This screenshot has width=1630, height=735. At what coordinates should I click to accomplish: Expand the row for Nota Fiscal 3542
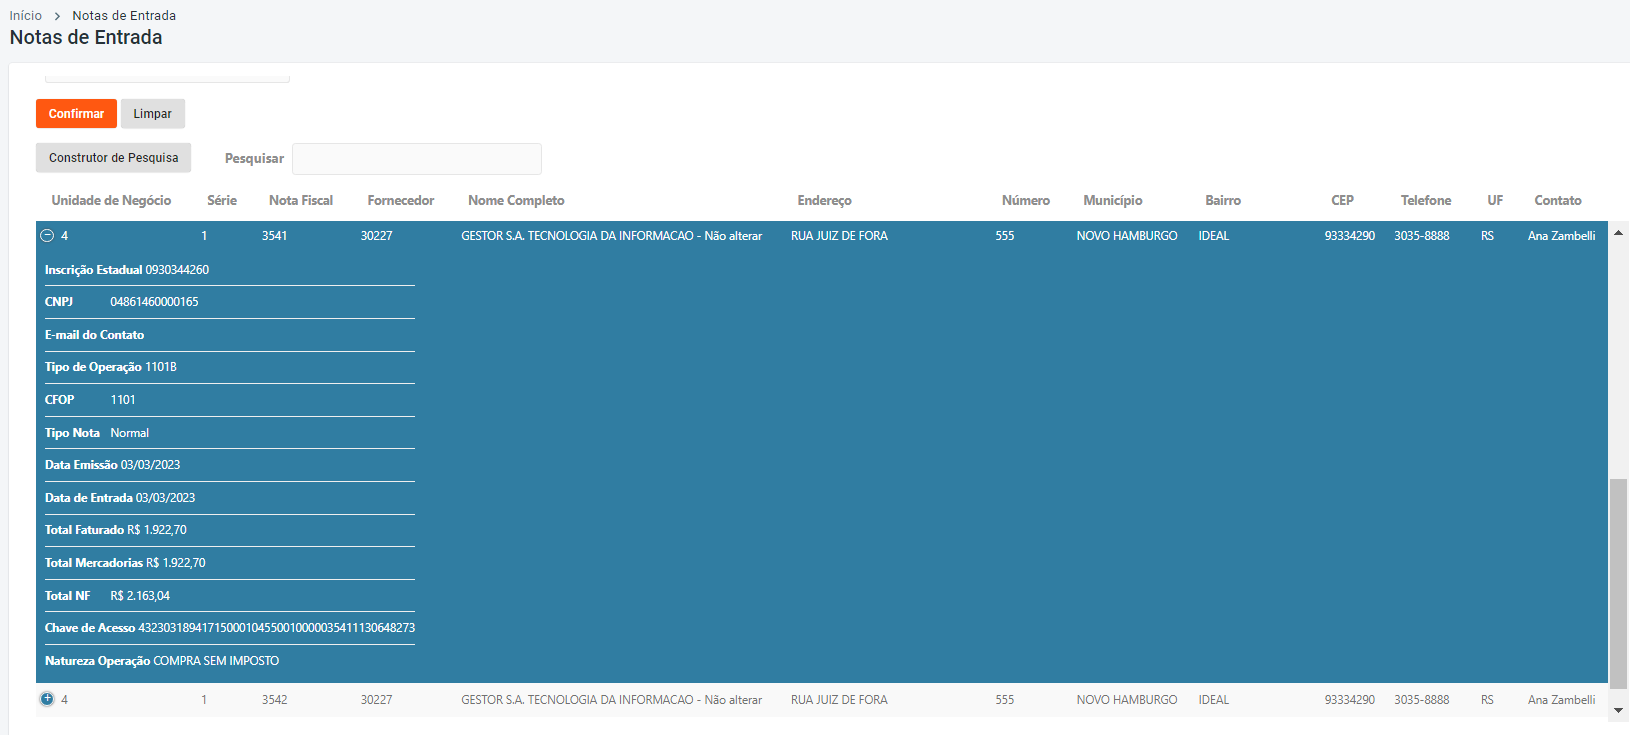pyautogui.click(x=47, y=699)
